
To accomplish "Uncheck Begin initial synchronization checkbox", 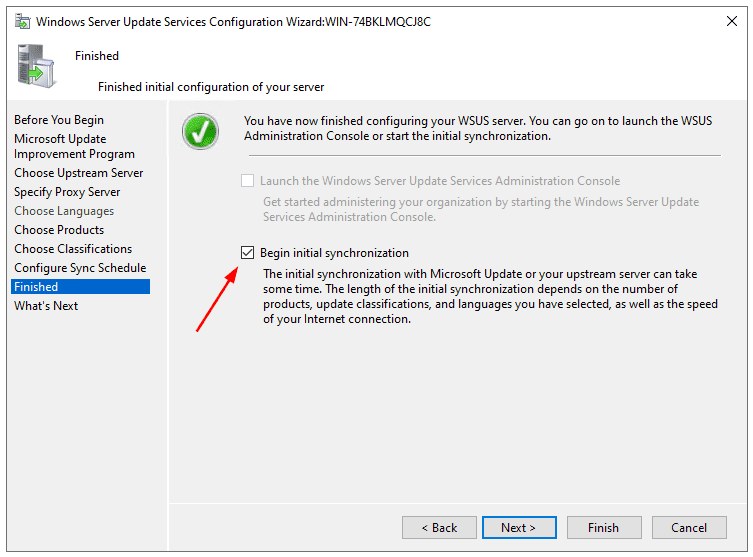I will click(247, 253).
